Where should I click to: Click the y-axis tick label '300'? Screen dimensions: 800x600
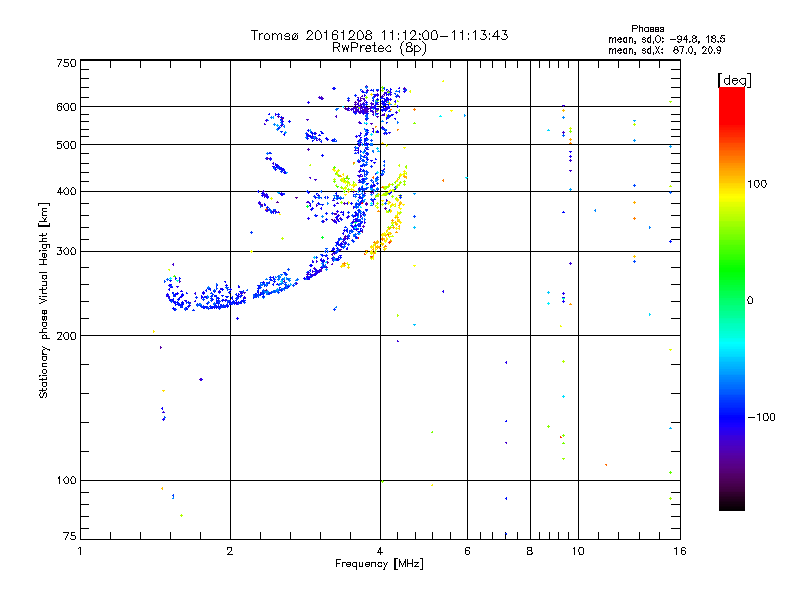[x=66, y=251]
